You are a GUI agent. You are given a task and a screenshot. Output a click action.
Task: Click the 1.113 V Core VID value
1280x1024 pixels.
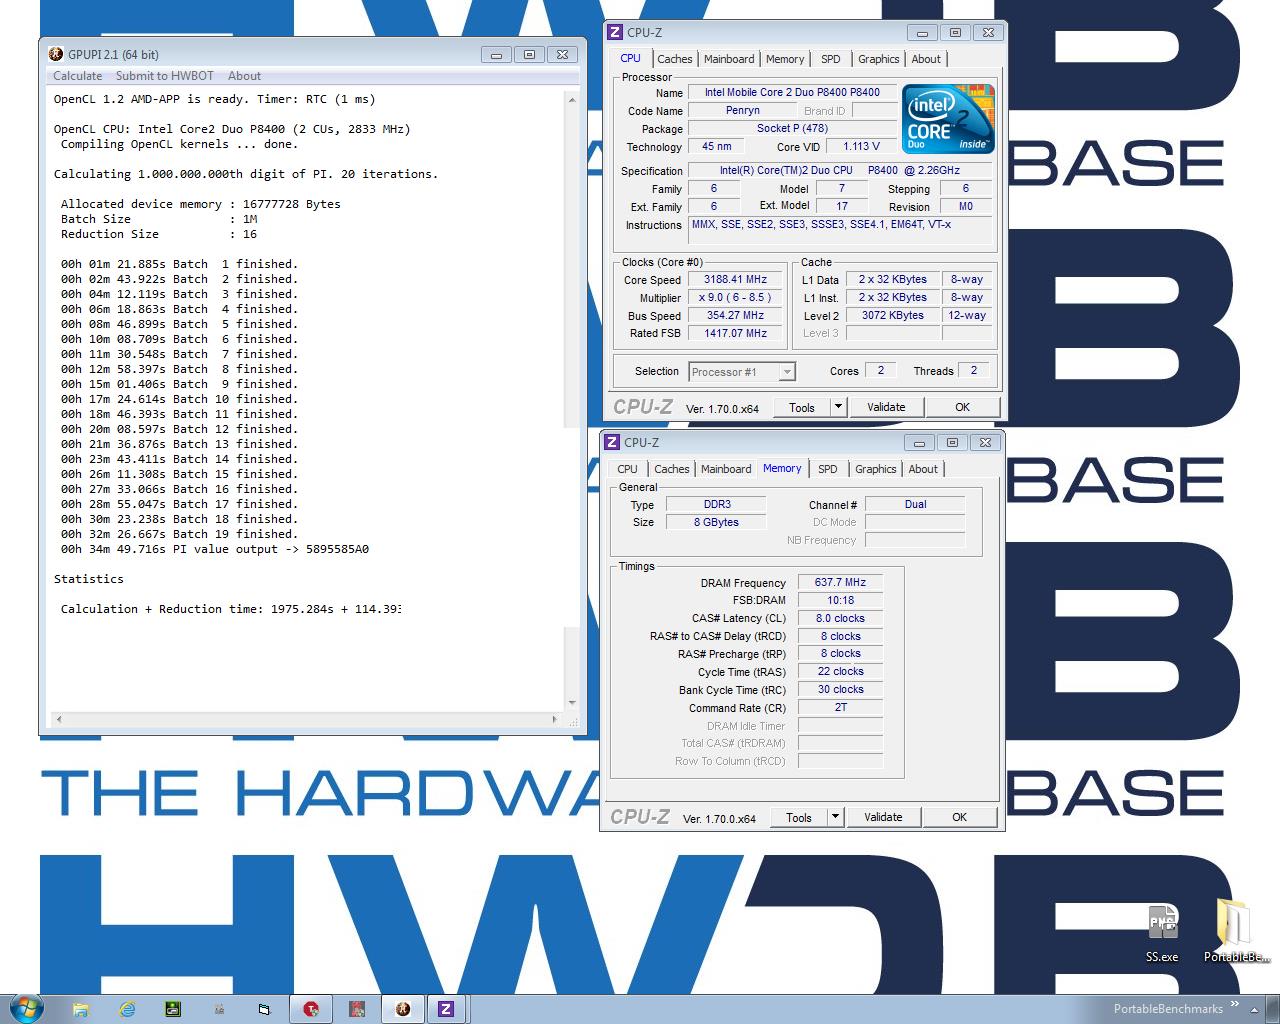(x=861, y=147)
